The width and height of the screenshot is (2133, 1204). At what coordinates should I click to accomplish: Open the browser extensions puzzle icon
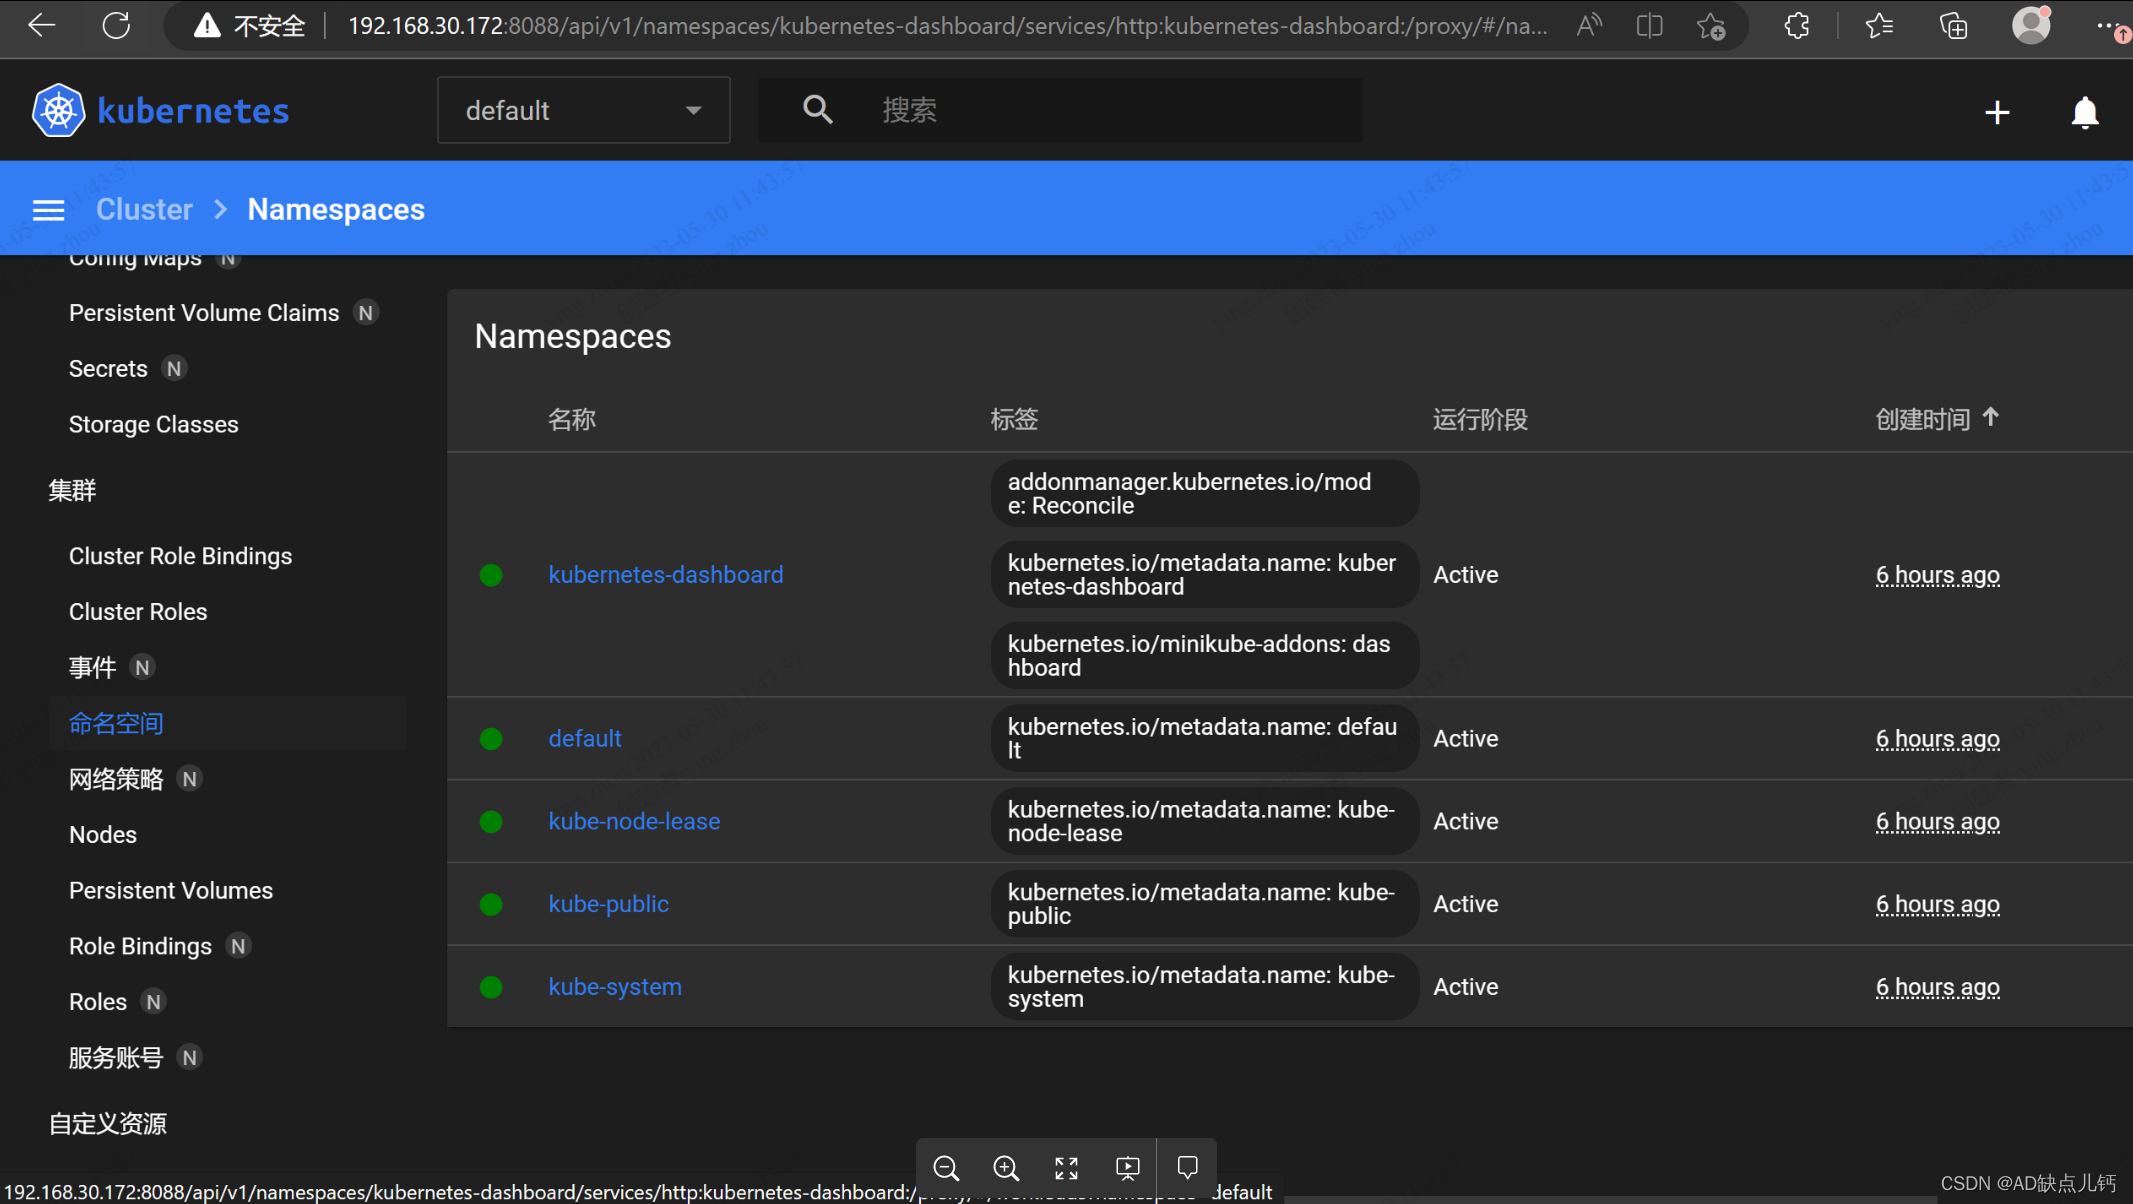point(1797,26)
